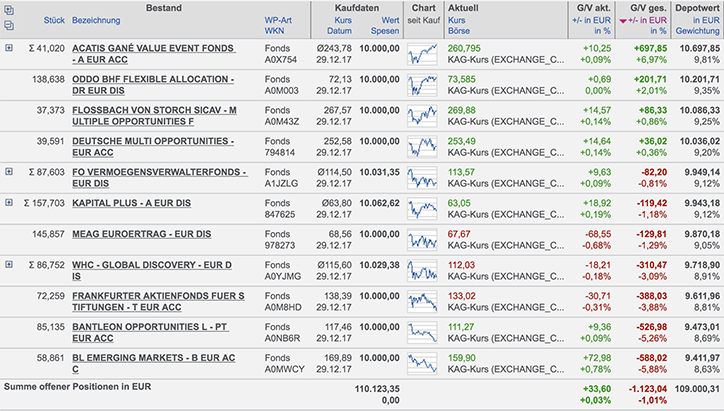724x411 pixels.
Task: Sort by Depotwert in EUR header
Action: [x=706, y=20]
